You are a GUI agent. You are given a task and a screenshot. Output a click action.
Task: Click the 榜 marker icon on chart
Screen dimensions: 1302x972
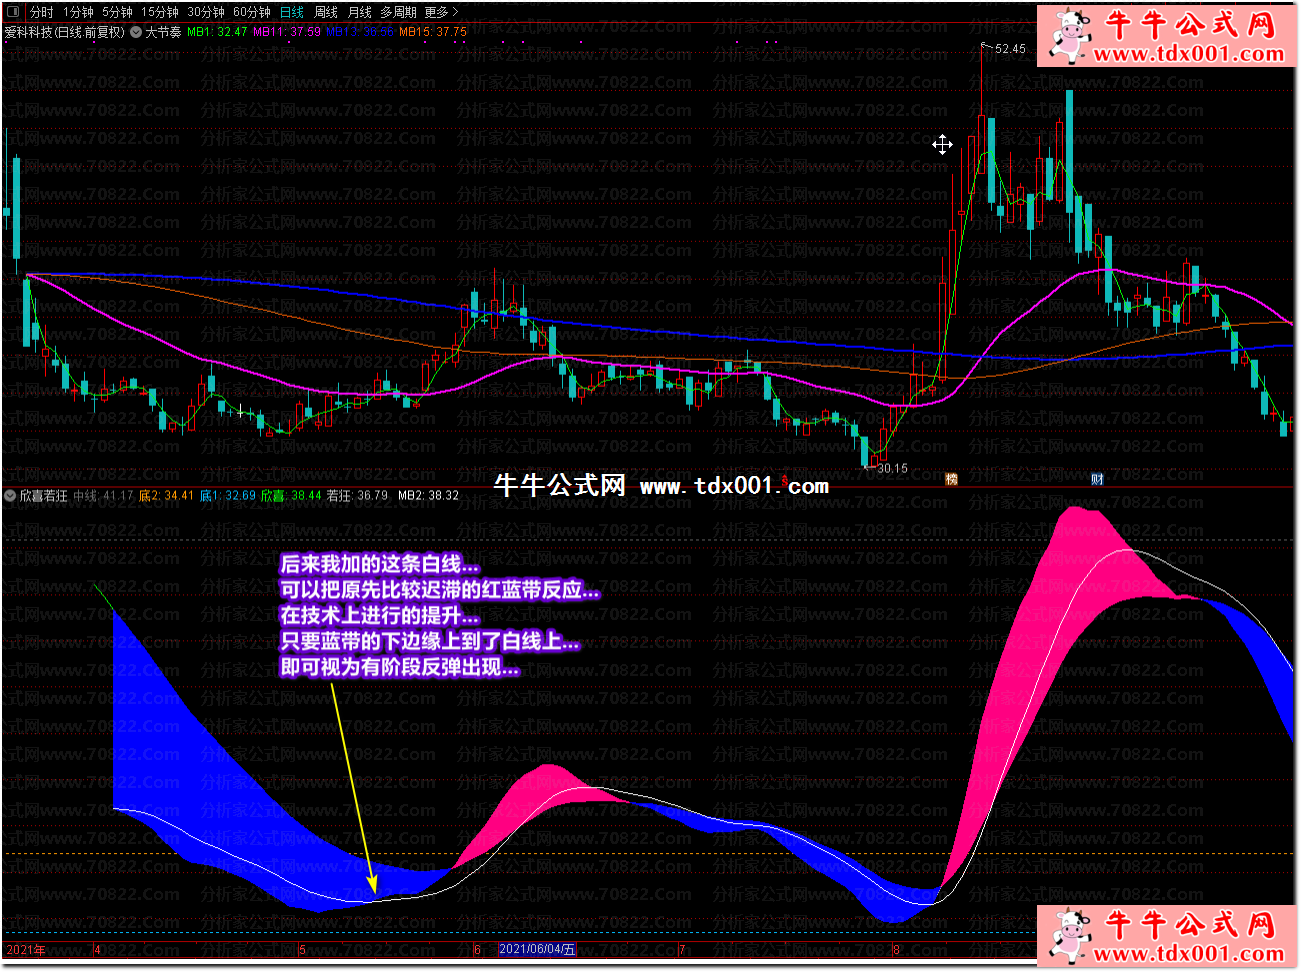pyautogui.click(x=951, y=479)
